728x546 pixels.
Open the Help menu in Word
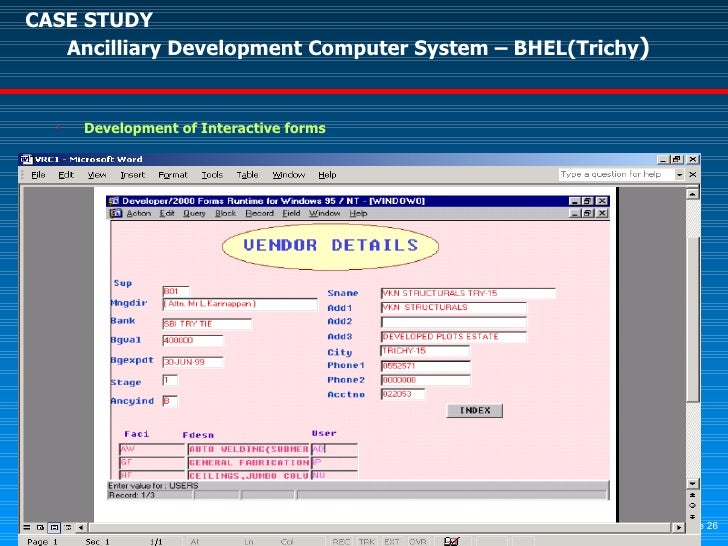327,175
